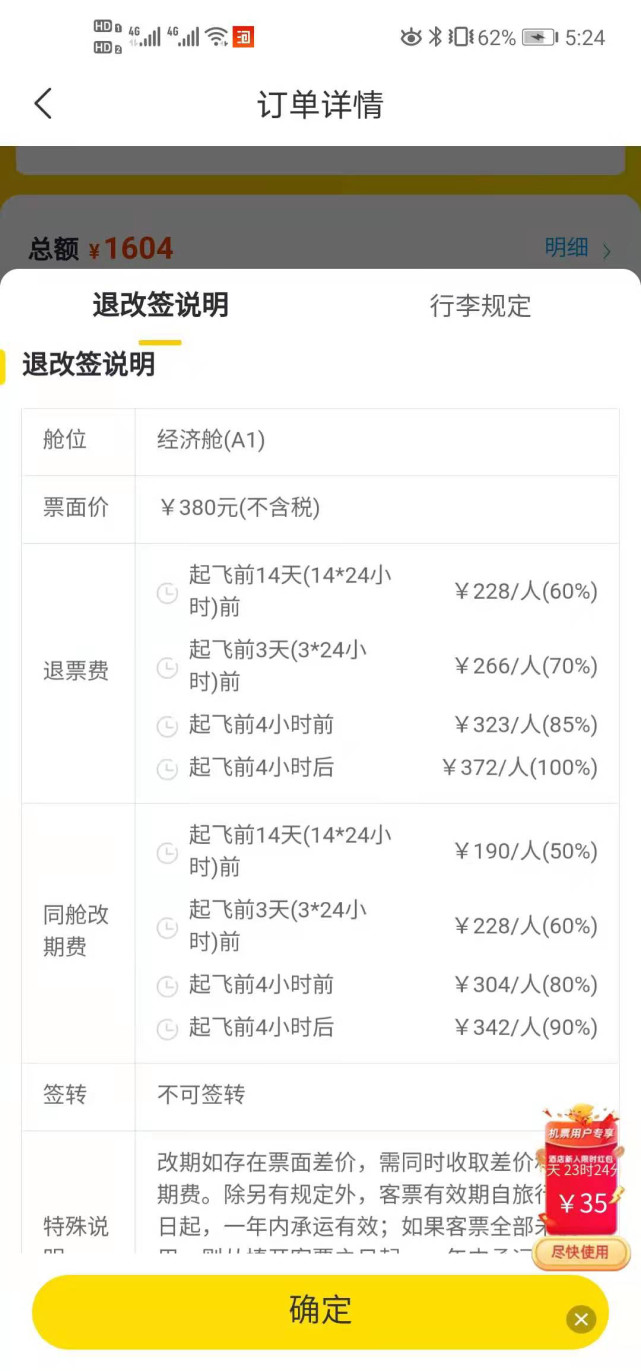Tap the 尽快使用 coupon button

point(581,1253)
